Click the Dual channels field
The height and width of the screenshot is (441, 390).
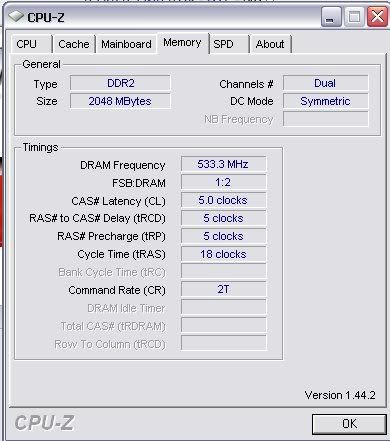click(x=326, y=83)
